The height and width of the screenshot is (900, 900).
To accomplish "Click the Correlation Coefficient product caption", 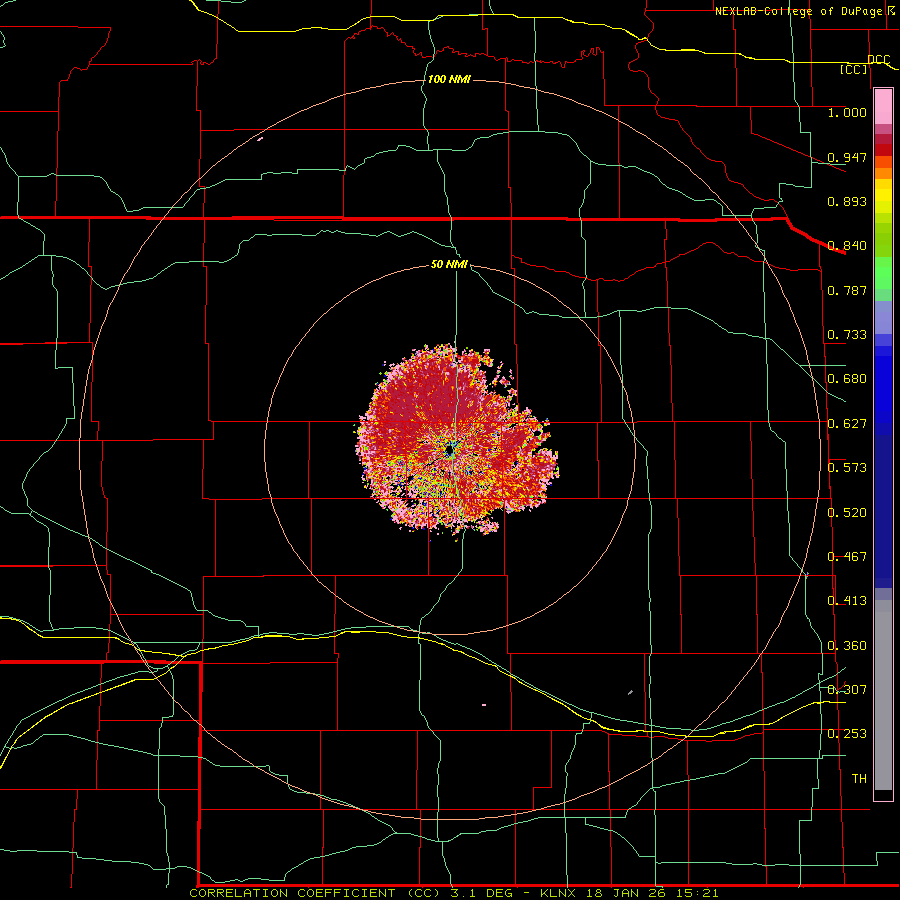I will [453, 893].
